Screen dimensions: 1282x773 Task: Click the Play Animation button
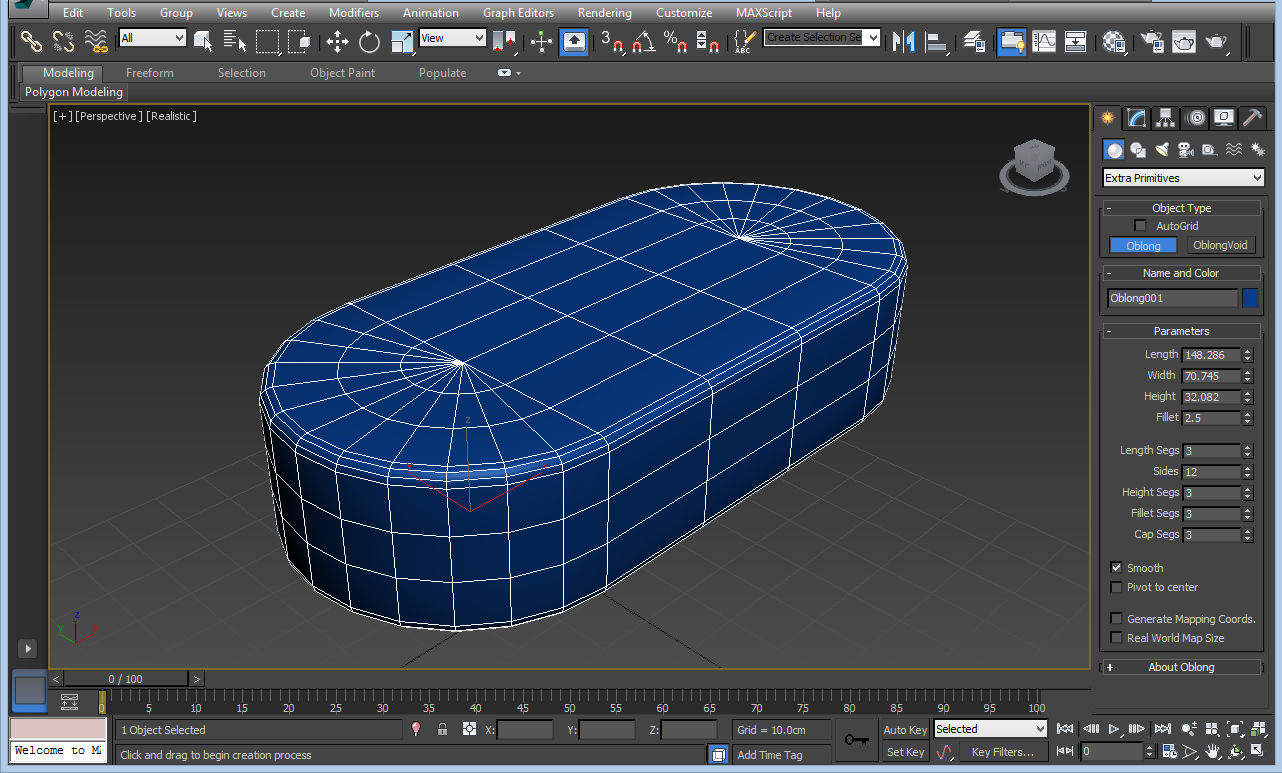[1115, 729]
